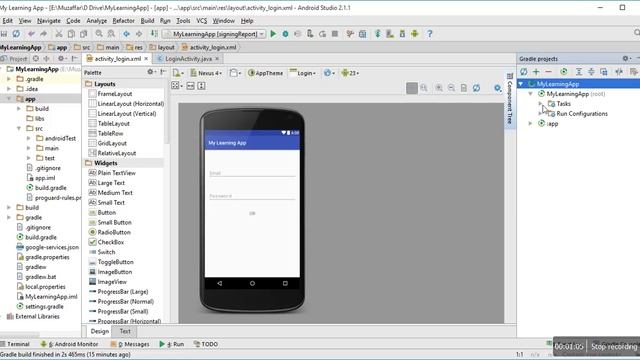640x360 pixels.
Task: Select build.gradle under app folder
Action: (x=51, y=188)
